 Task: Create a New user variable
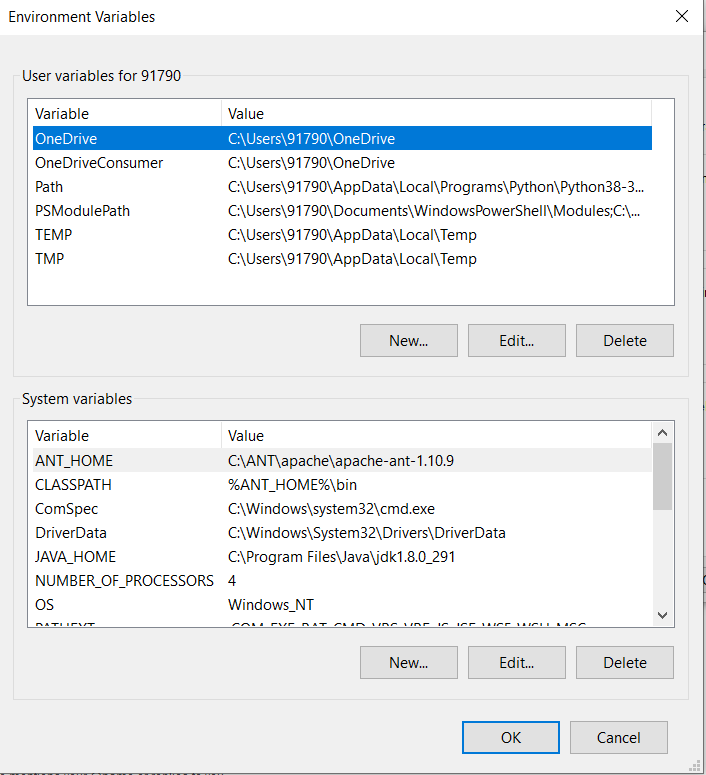(409, 341)
